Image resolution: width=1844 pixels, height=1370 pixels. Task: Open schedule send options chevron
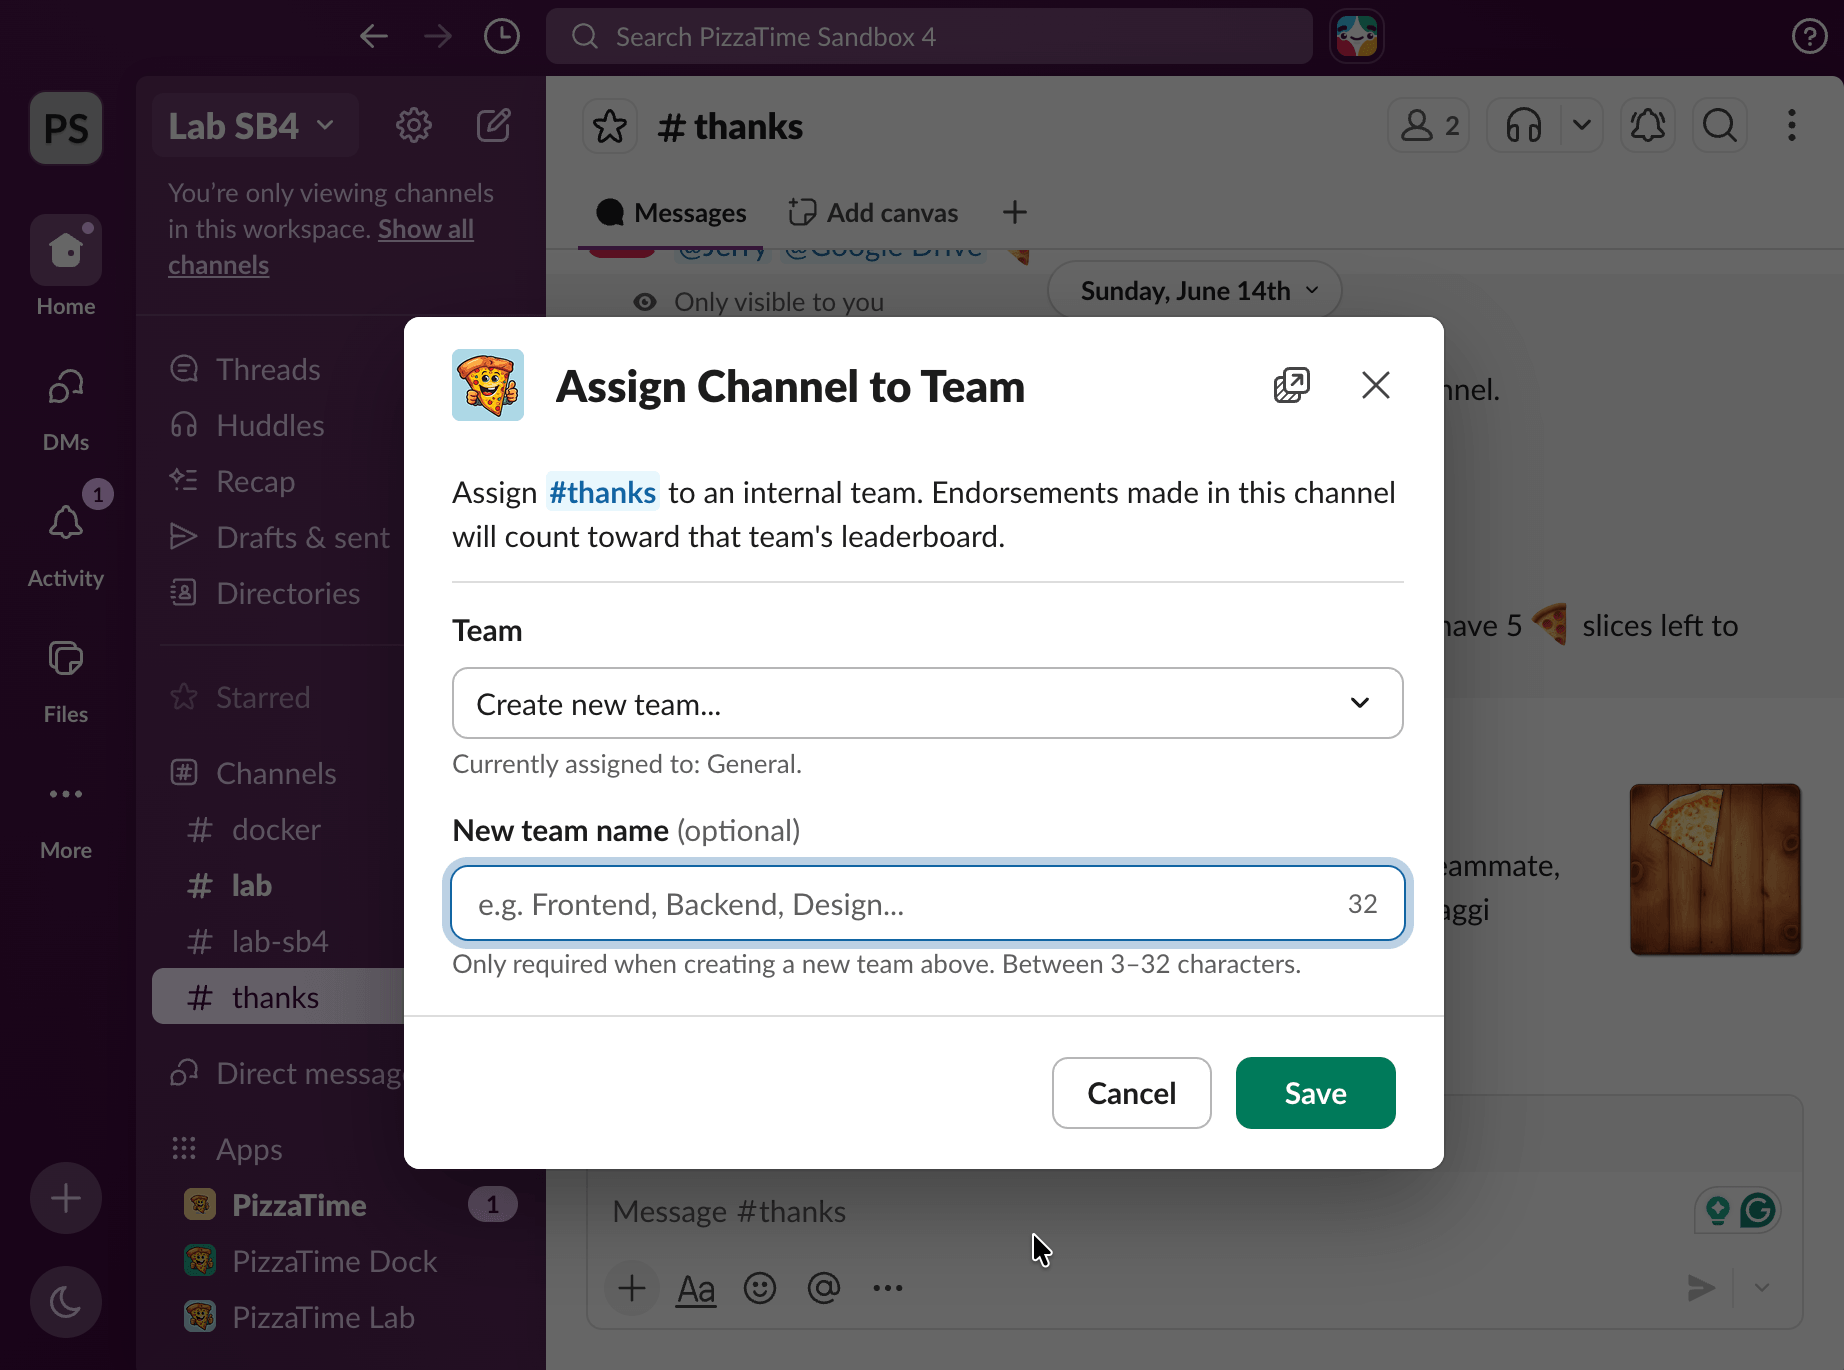1762,1288
